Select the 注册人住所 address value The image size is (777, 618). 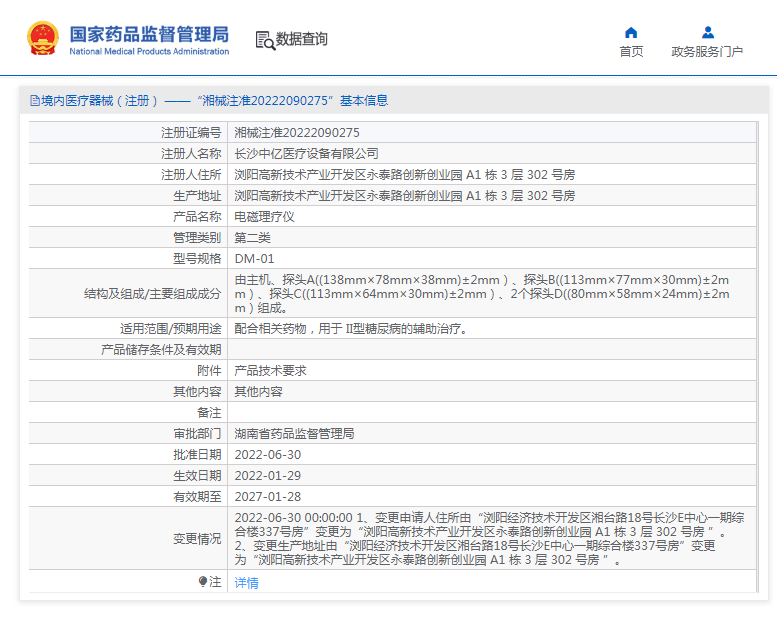[x=404, y=175]
